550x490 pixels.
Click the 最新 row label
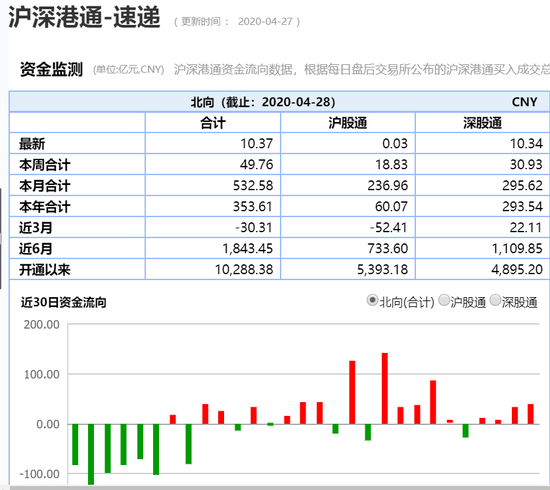(32, 144)
